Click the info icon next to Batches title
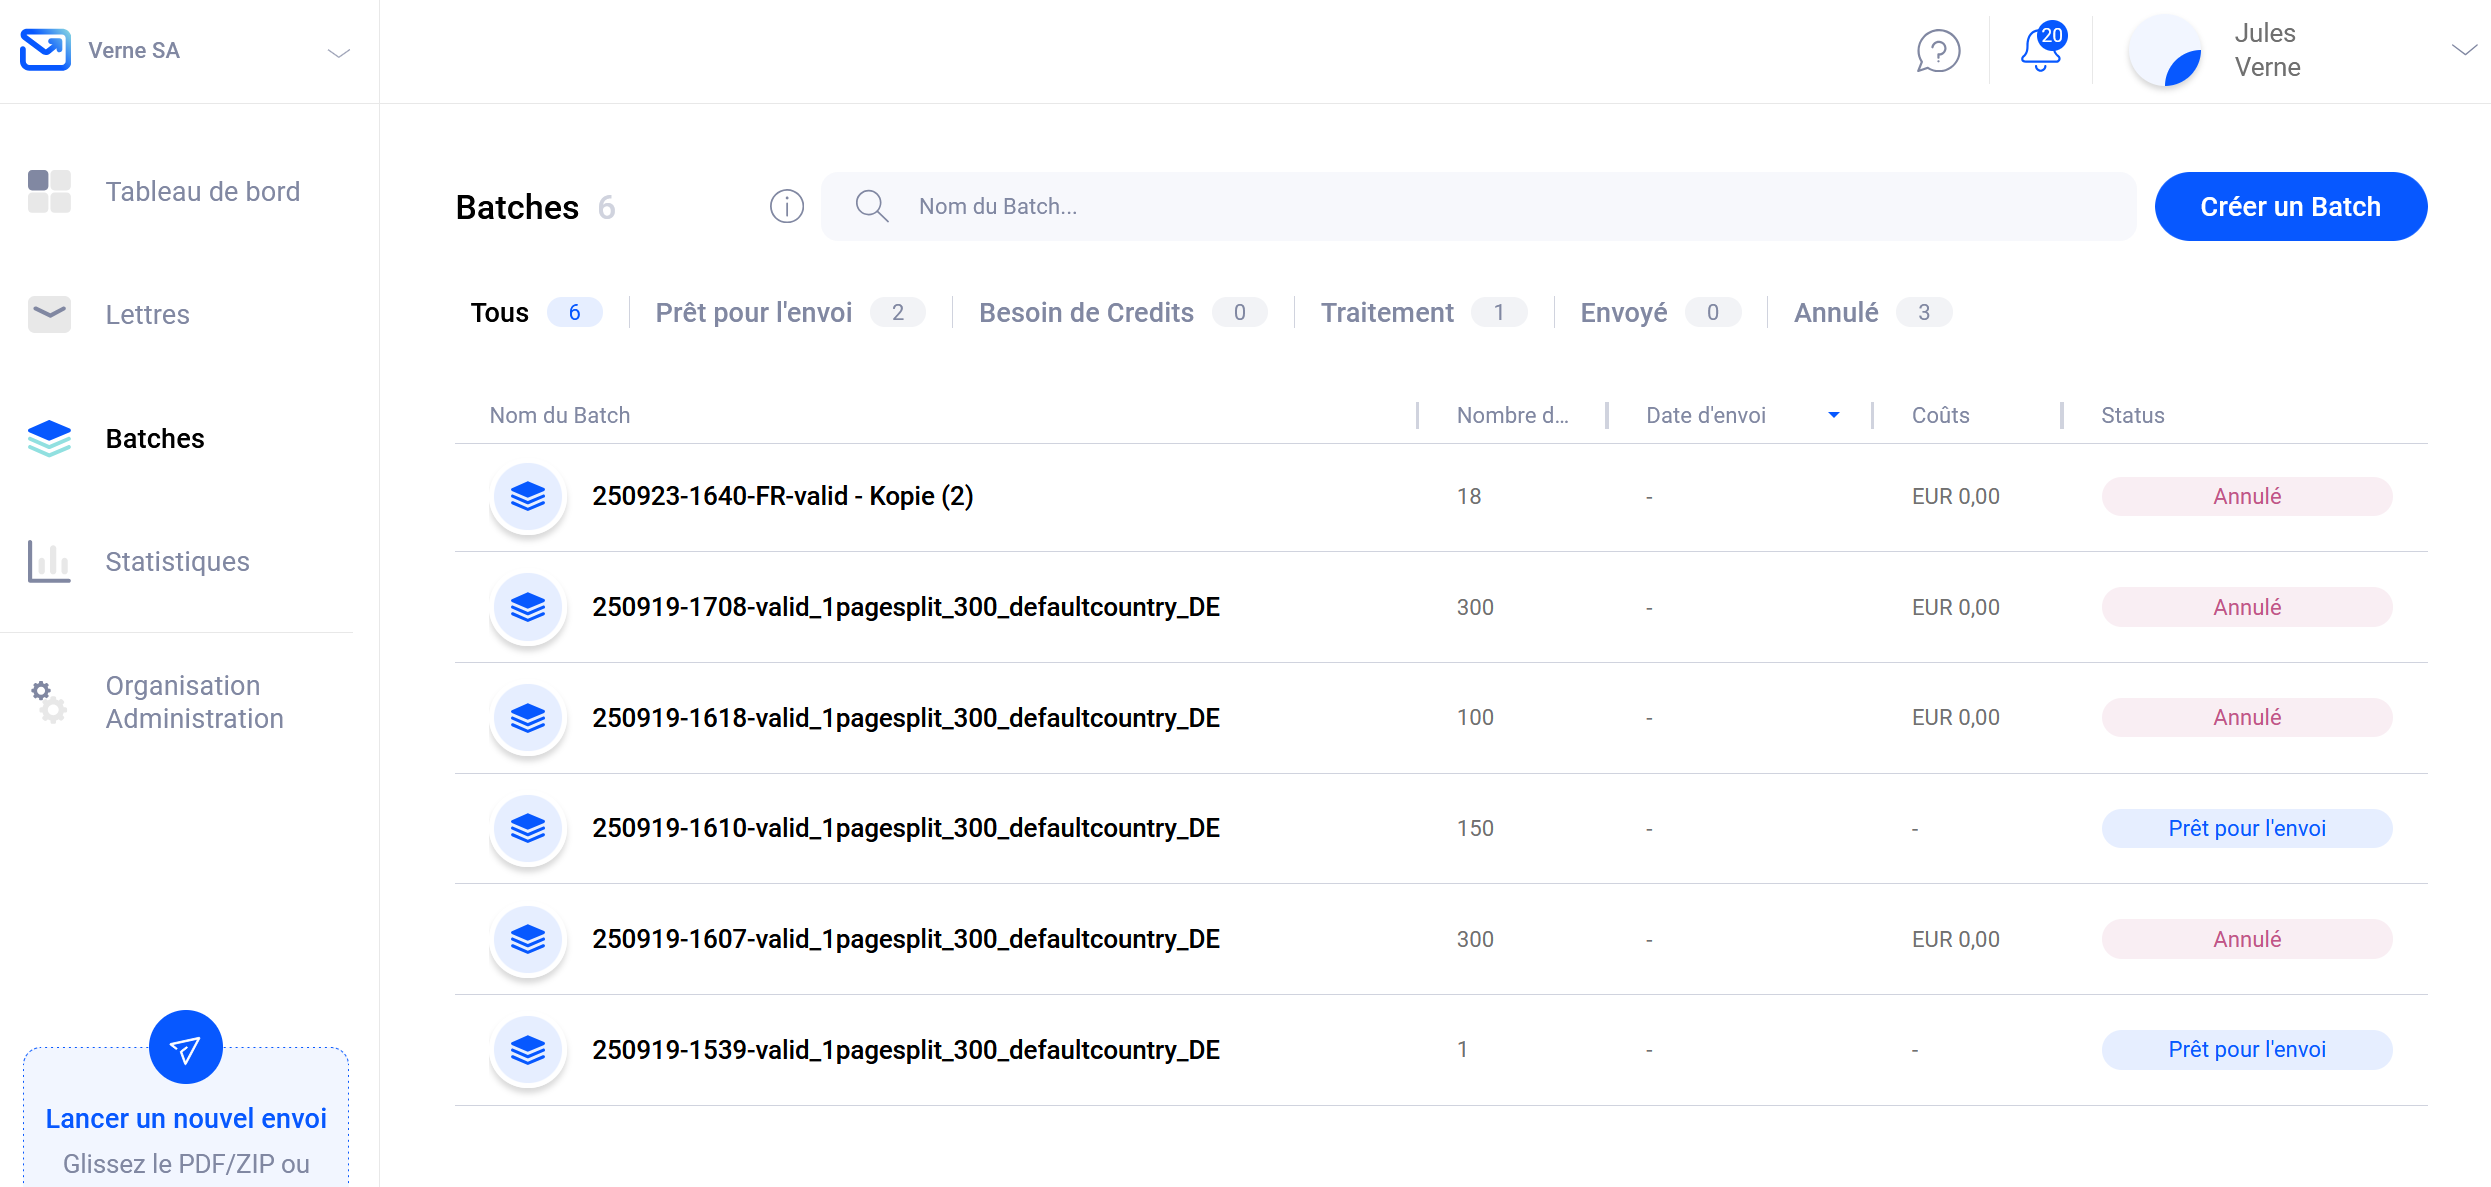 click(786, 206)
